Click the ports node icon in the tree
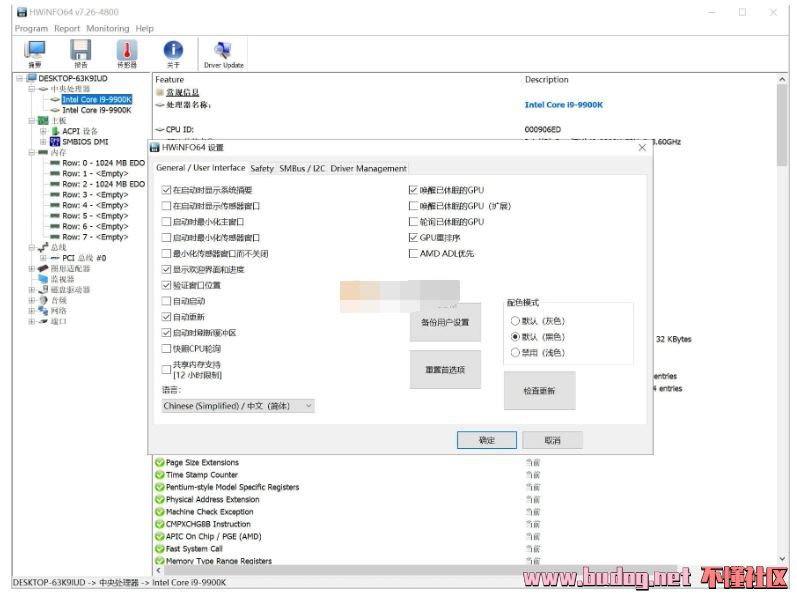The image size is (797, 598). click(x=43, y=321)
